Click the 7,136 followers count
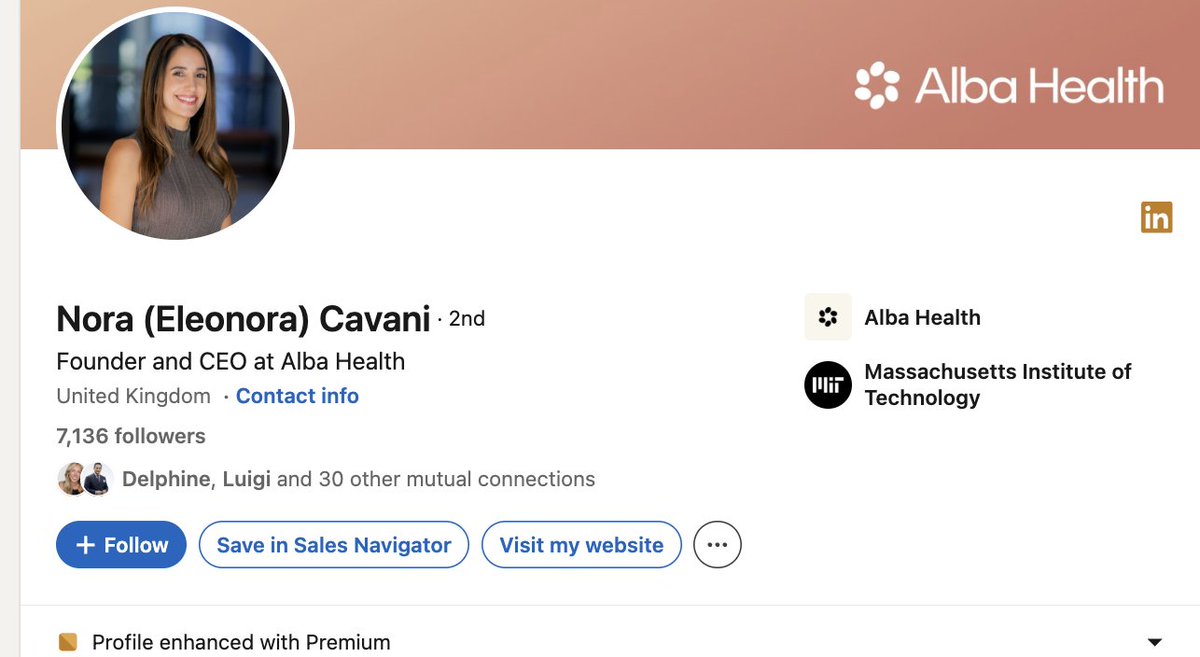 click(131, 436)
